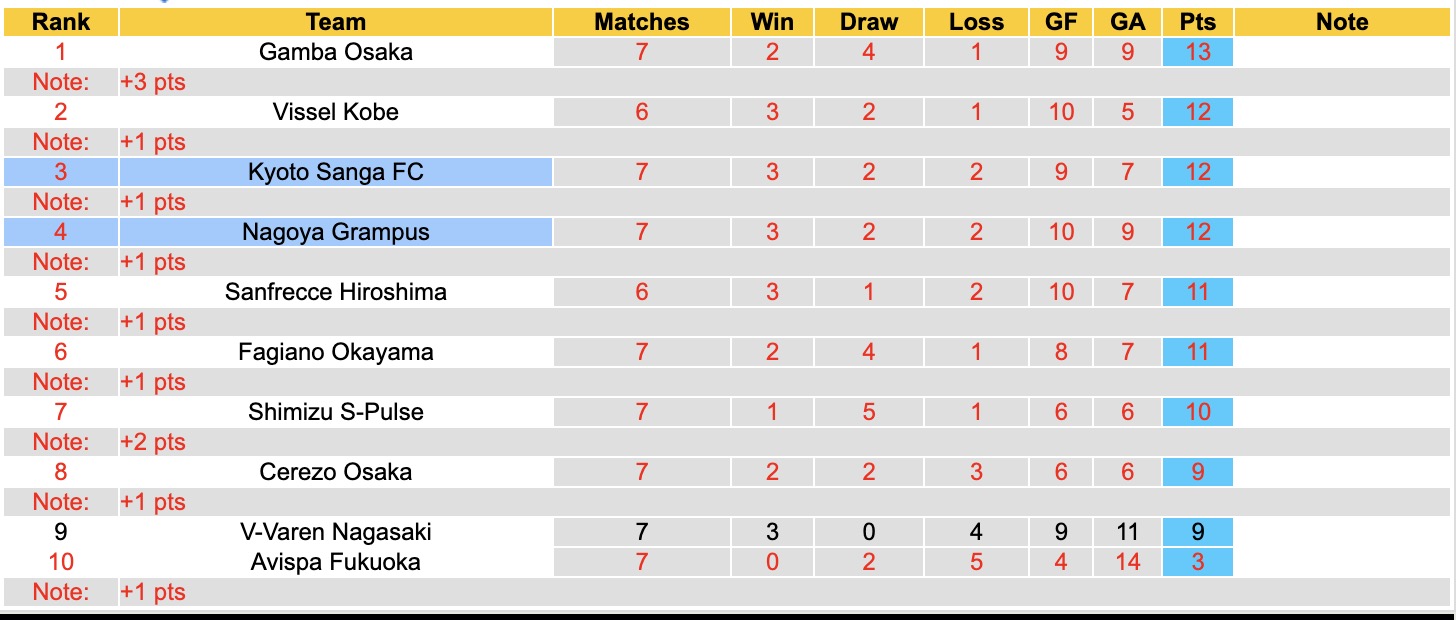Viewport: 1456px width, 620px height.
Task: Select the Shimizu S-Pulse team name
Action: click(x=336, y=412)
